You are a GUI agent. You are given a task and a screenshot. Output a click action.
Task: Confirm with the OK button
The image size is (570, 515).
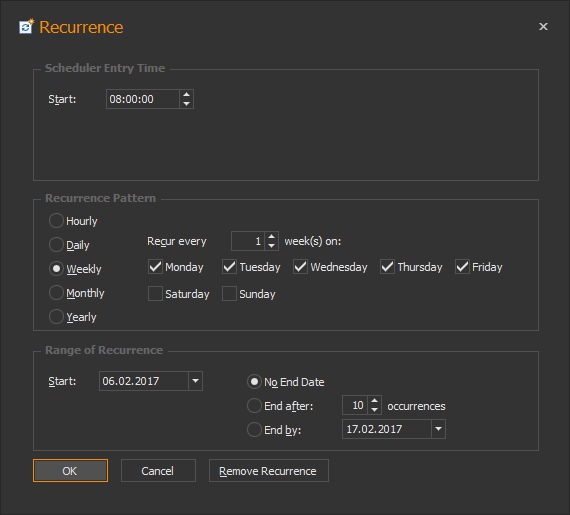click(x=71, y=471)
